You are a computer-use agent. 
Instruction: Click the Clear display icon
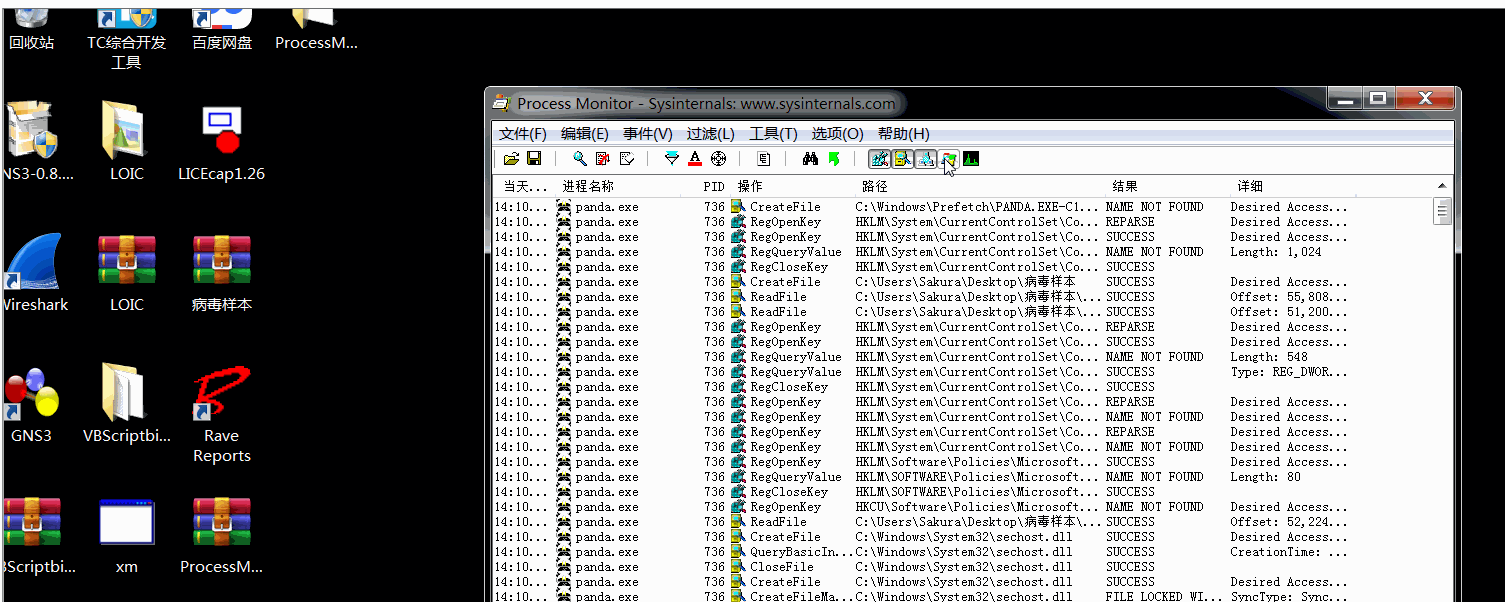(x=627, y=159)
